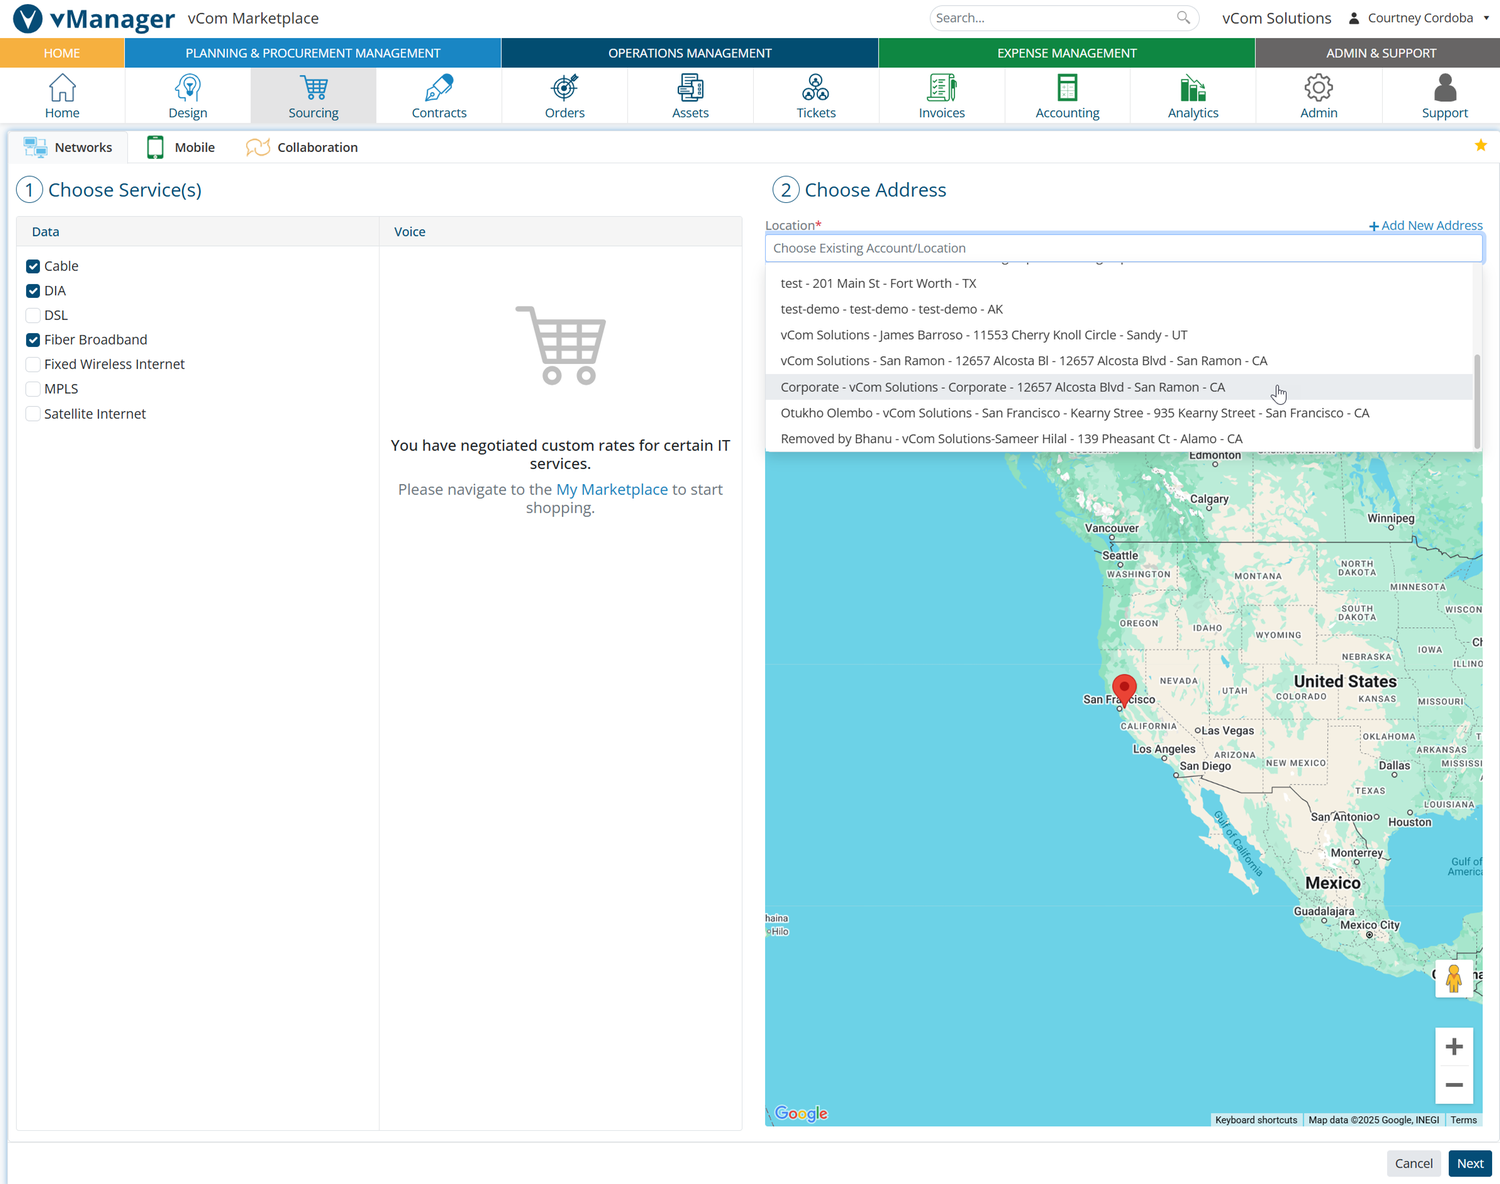Open map Keyboard shortcuts
Image resolution: width=1500 pixels, height=1184 pixels.
click(x=1256, y=1120)
